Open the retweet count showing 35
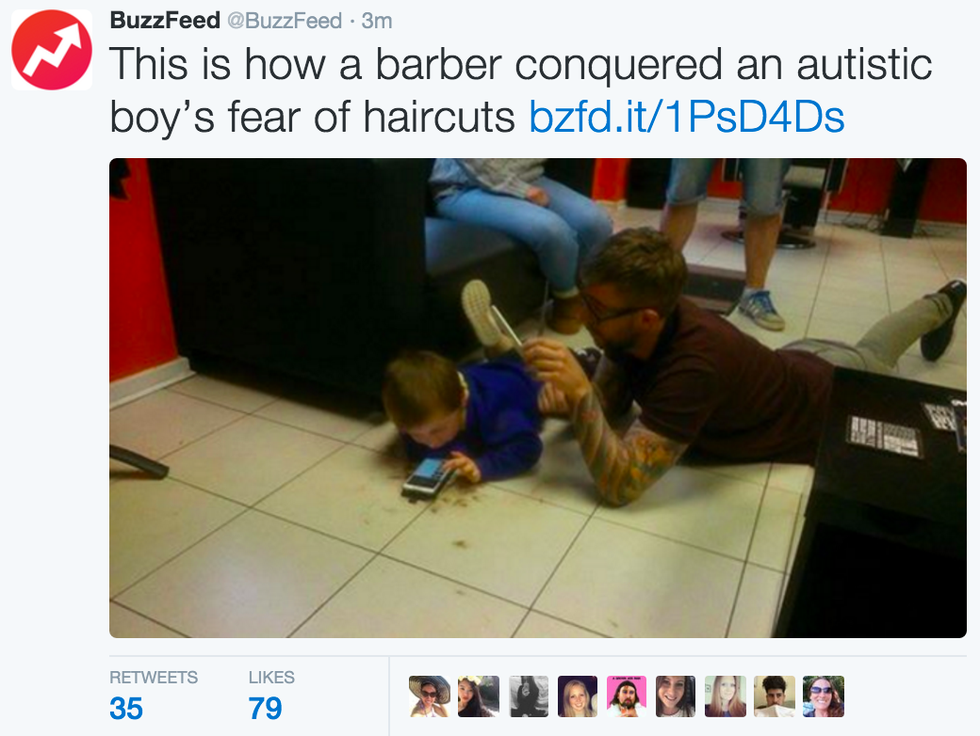980x736 pixels. point(126,709)
